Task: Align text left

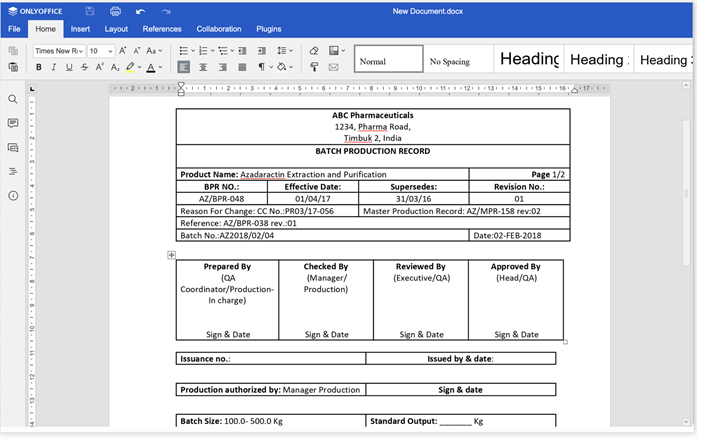Action: [183, 67]
